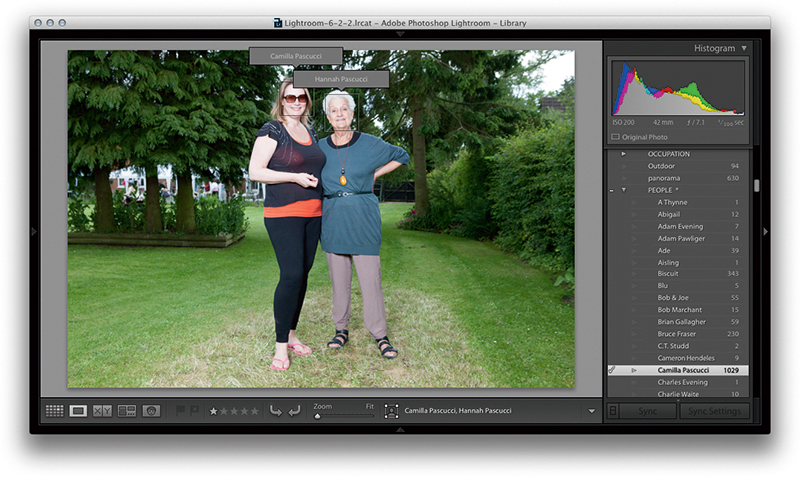Collapse the PEOPLE keyword group
800x477 pixels.
623,190
